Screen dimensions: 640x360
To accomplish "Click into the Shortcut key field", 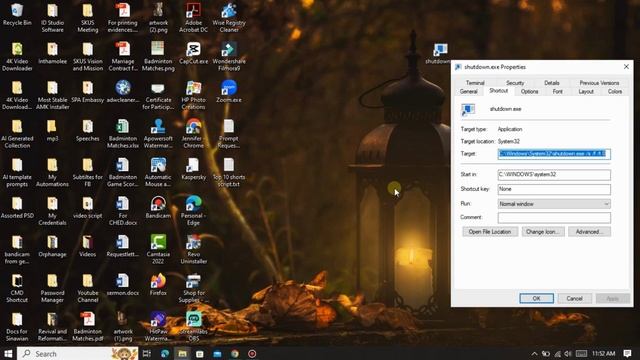I will pos(554,189).
